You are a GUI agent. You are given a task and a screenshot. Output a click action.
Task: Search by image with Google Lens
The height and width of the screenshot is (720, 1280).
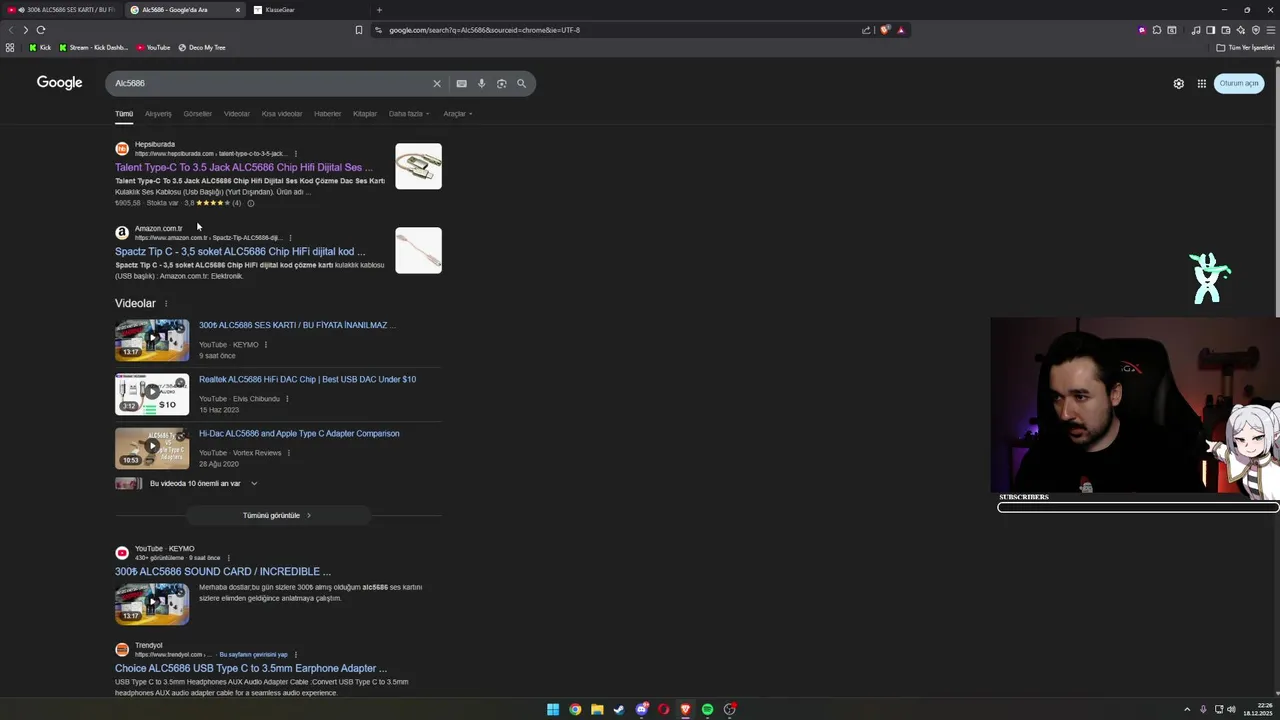tap(501, 83)
